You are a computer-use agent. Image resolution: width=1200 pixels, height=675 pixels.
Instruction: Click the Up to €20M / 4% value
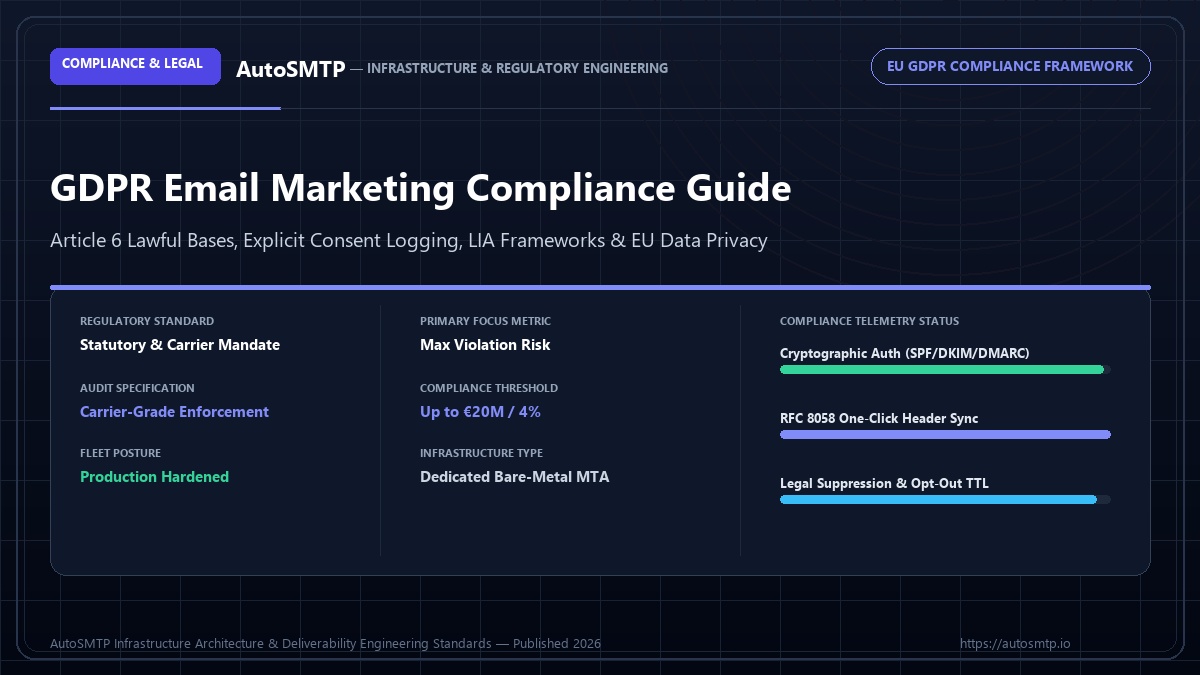(481, 411)
